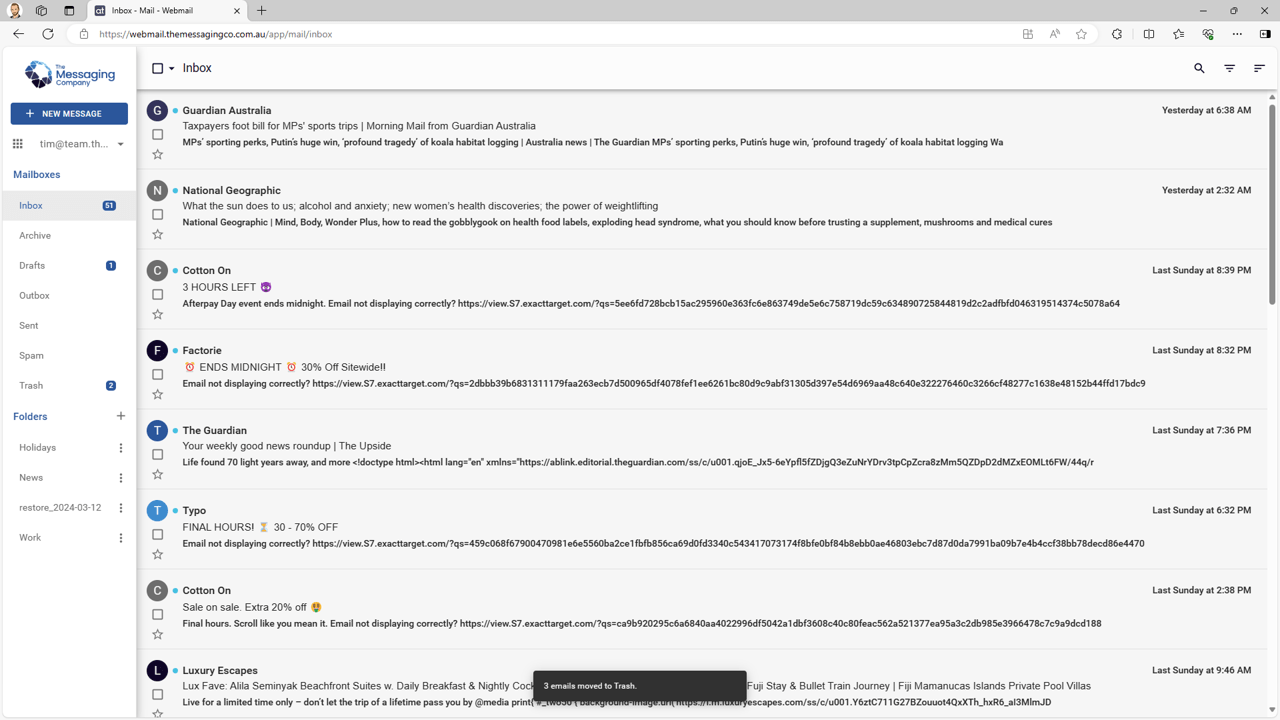Add a new folder with plus icon
1280x720 pixels.
[121, 416]
